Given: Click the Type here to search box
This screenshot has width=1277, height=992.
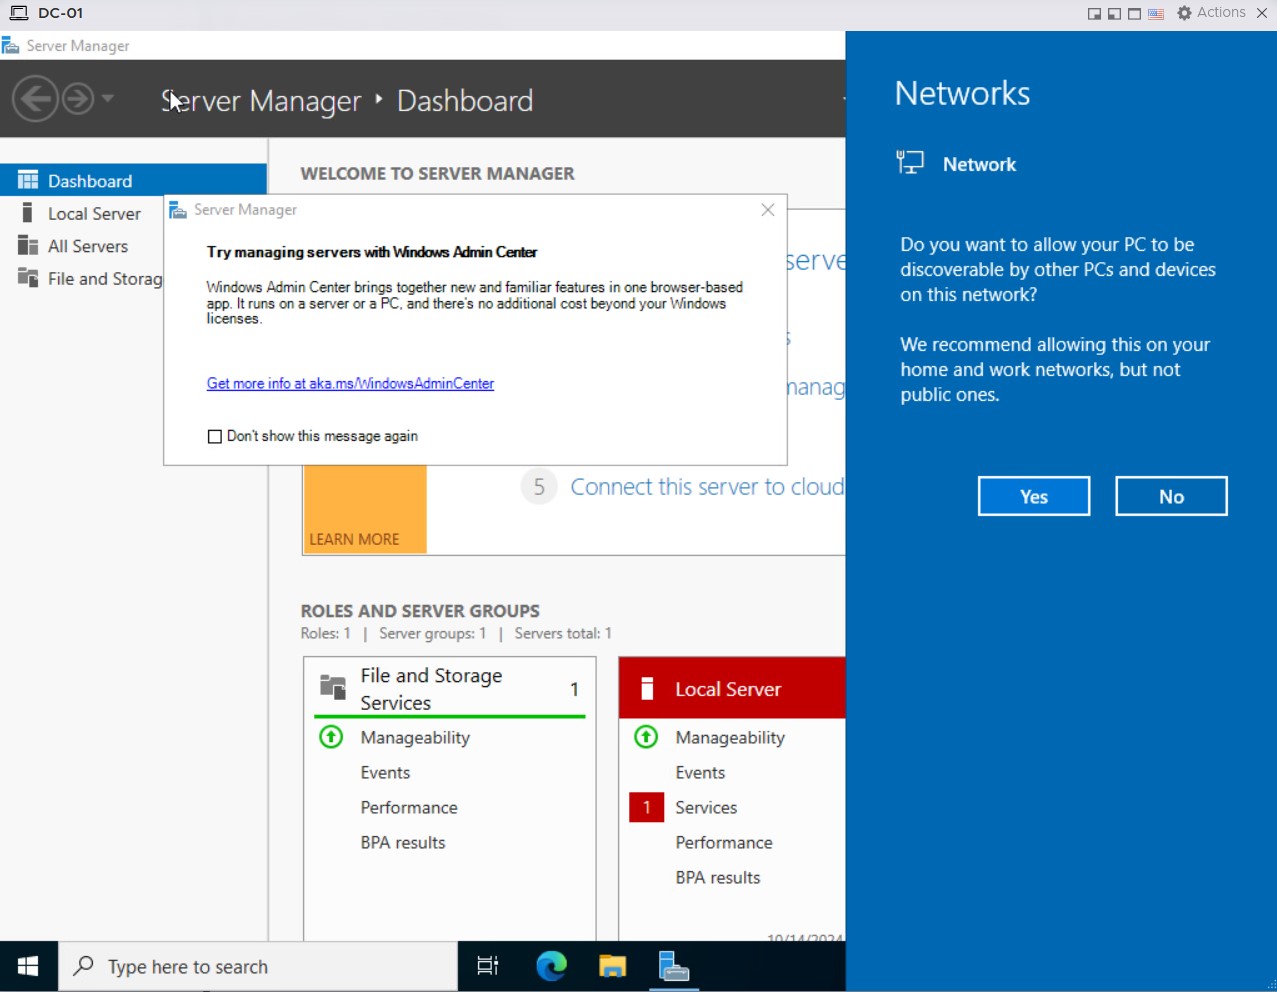Looking at the screenshot, I should (260, 966).
